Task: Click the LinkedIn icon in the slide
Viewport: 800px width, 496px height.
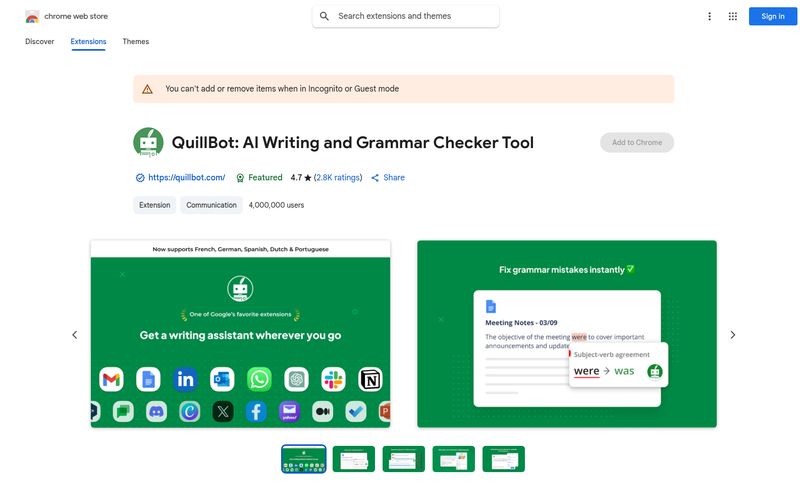Action: (185, 379)
